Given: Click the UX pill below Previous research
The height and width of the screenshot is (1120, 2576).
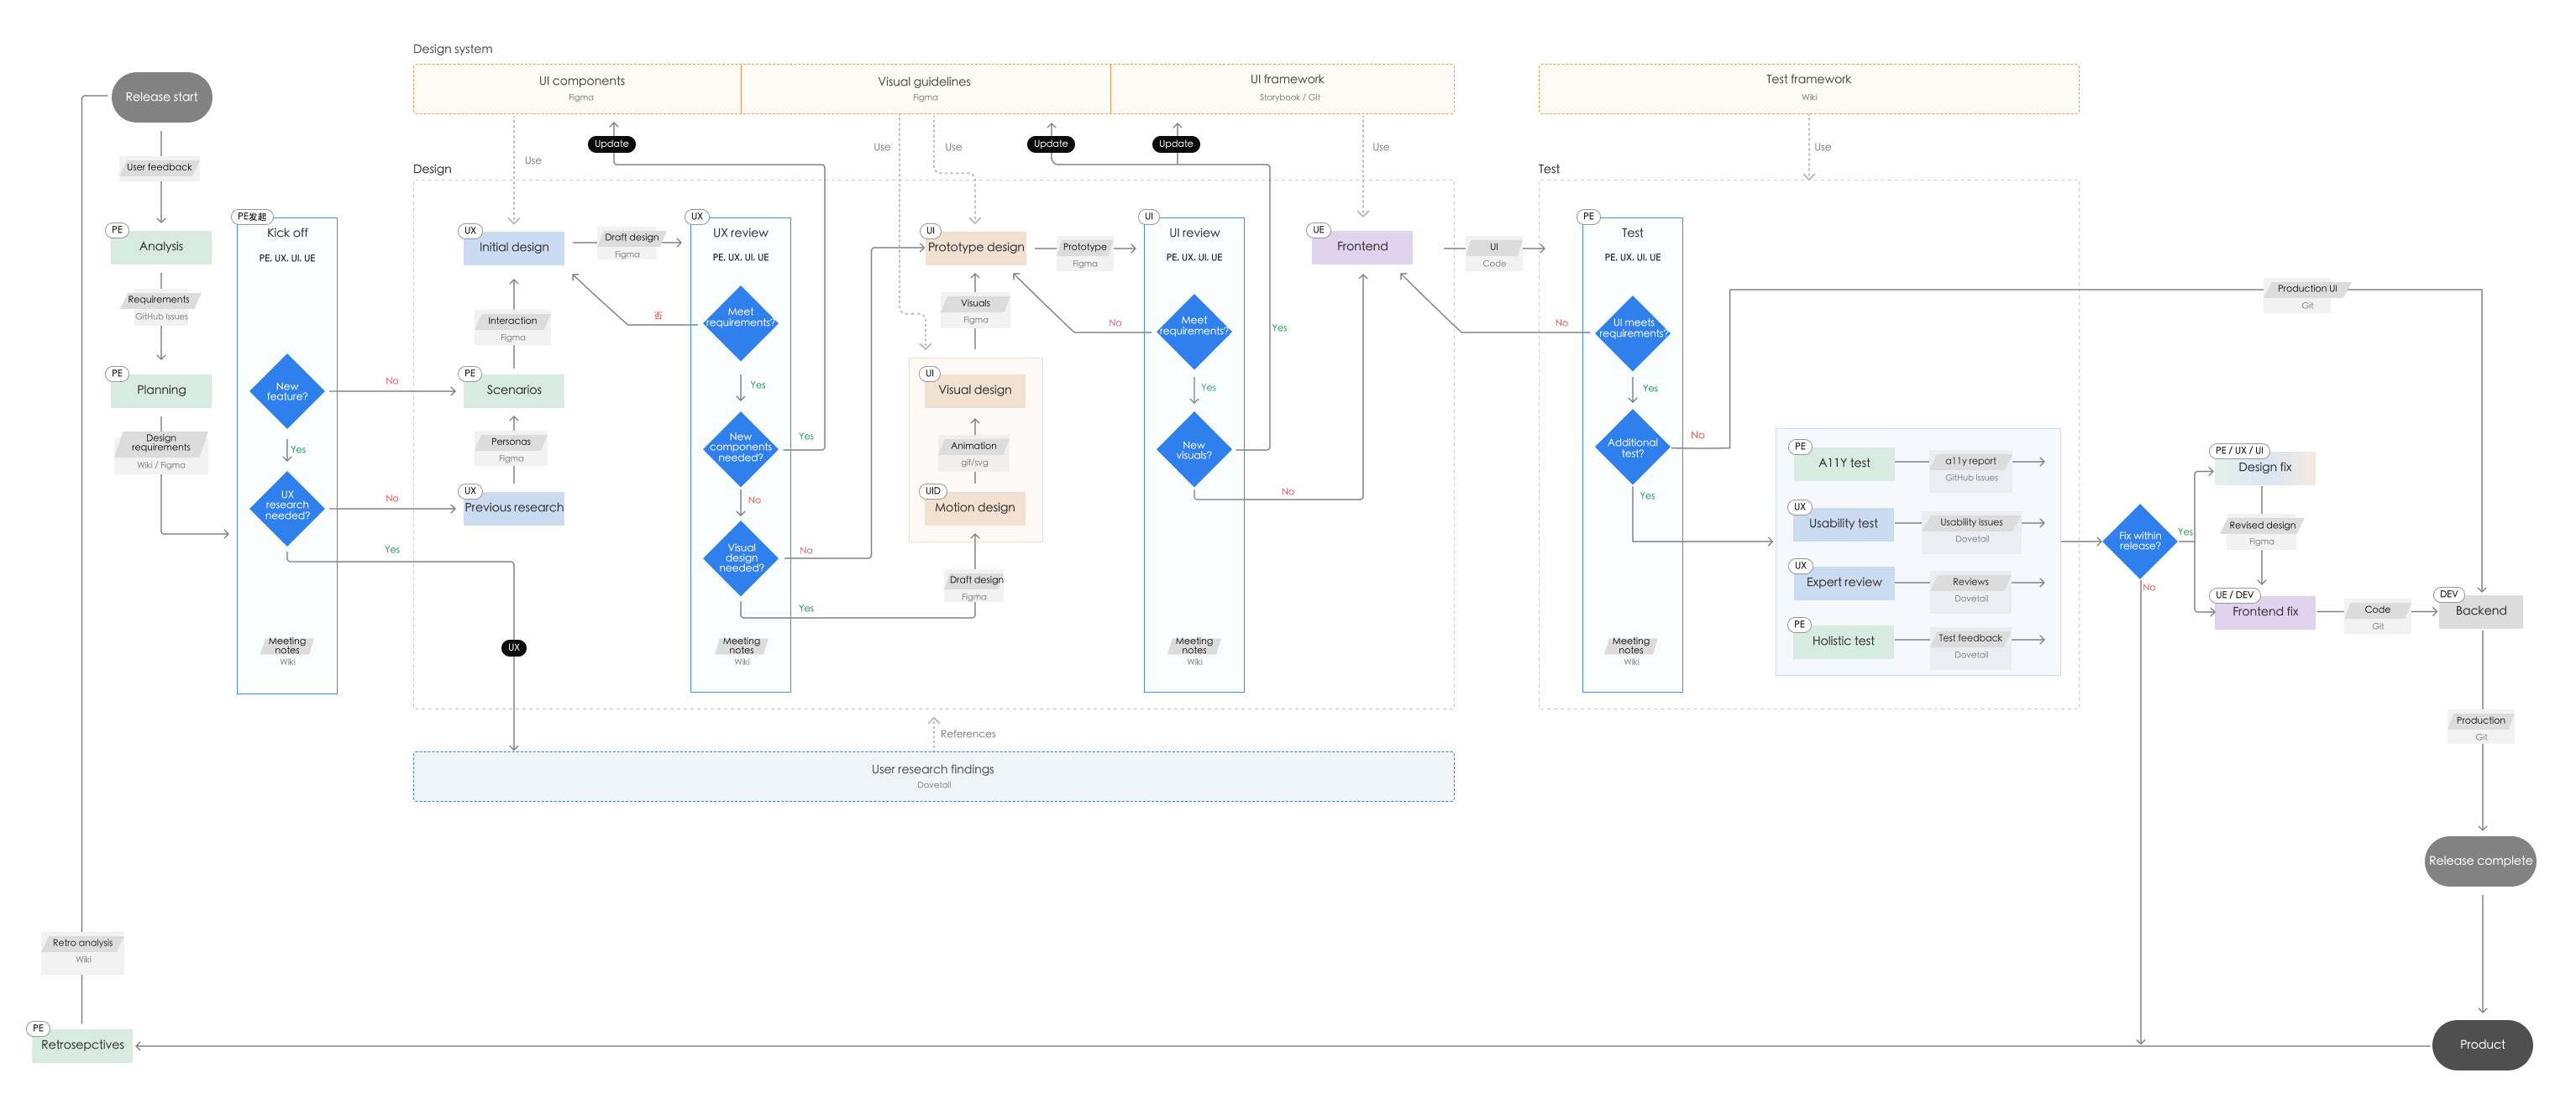Looking at the screenshot, I should 513,647.
